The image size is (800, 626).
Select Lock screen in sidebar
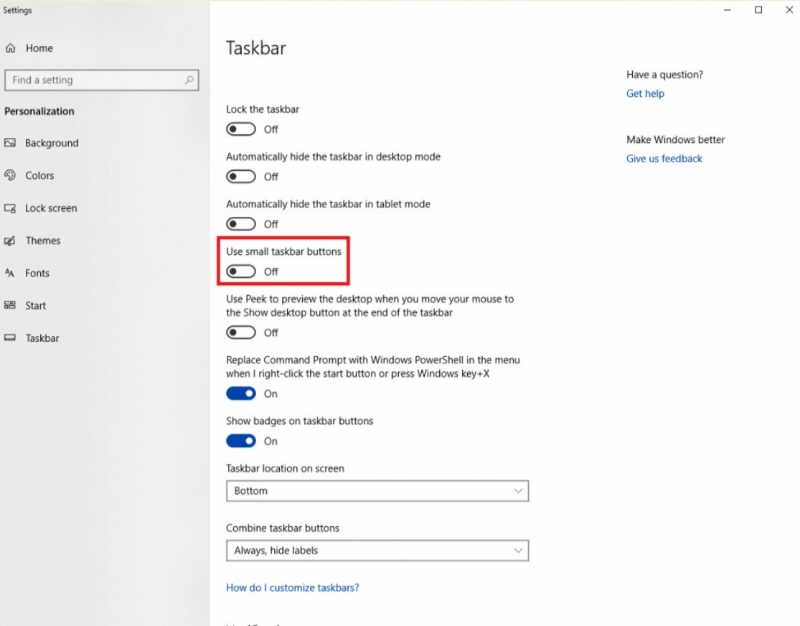pyautogui.click(x=51, y=208)
